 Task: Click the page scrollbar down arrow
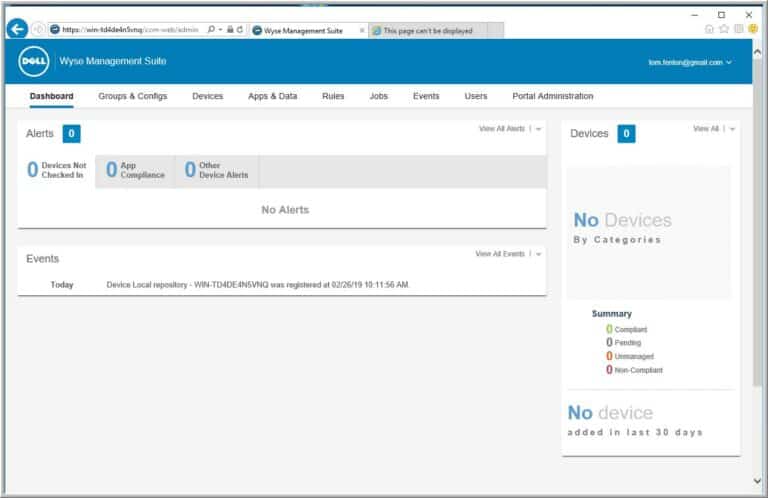coord(757,481)
